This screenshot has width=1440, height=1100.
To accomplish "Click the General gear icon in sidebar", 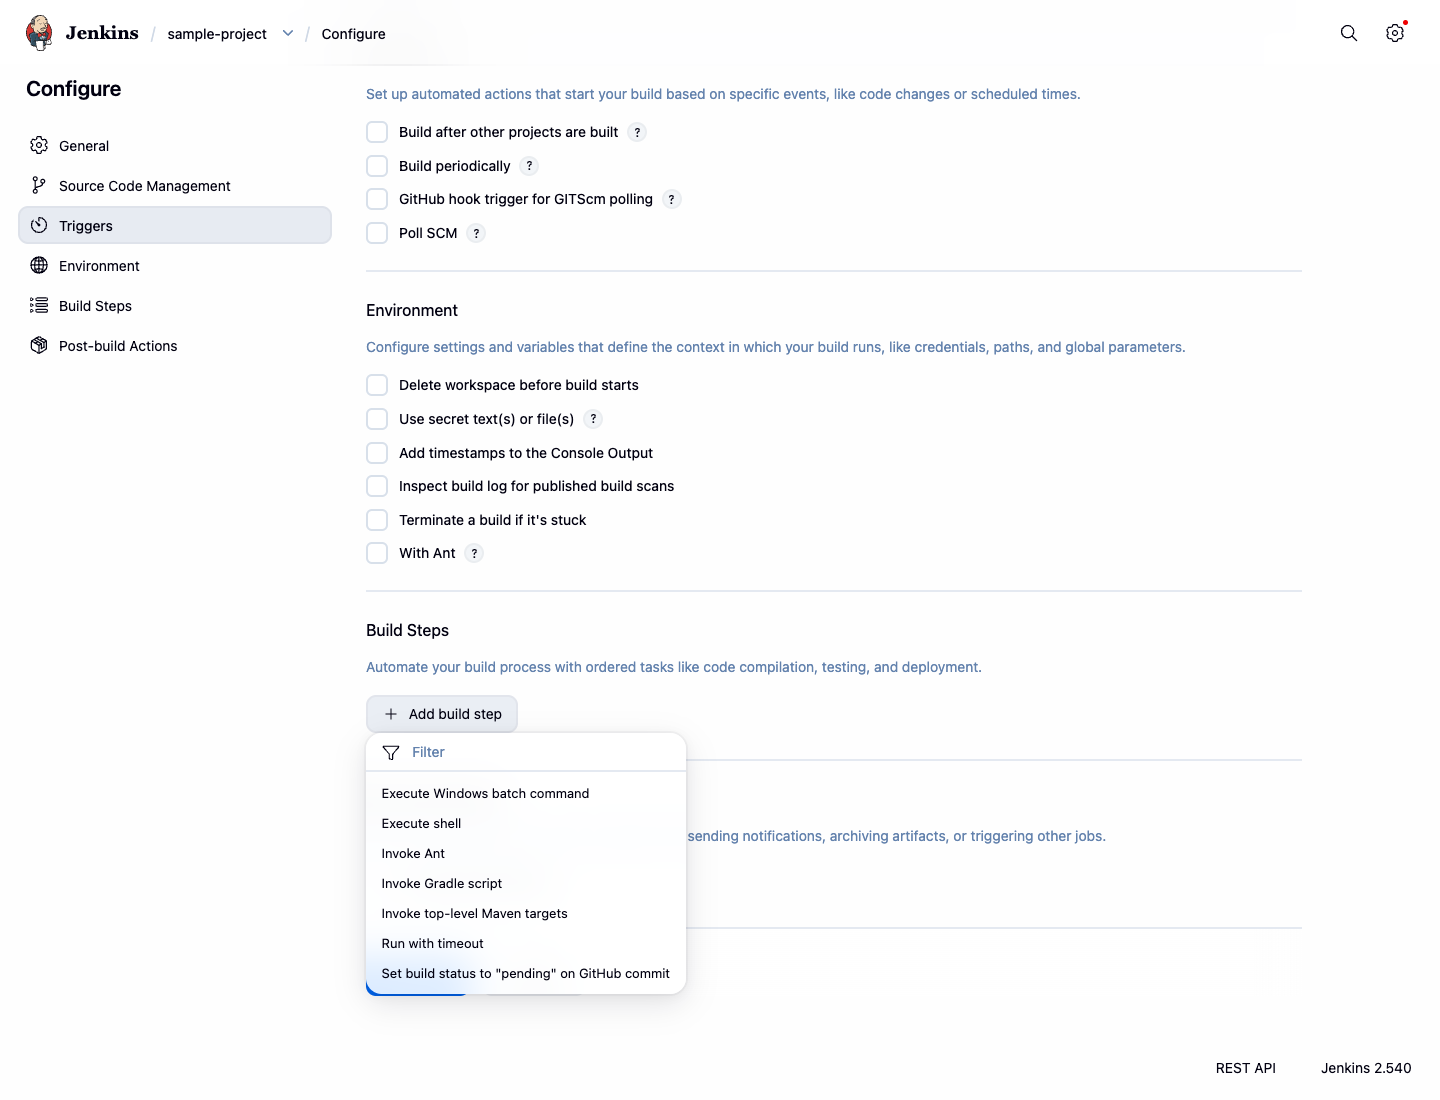I will (x=39, y=145).
